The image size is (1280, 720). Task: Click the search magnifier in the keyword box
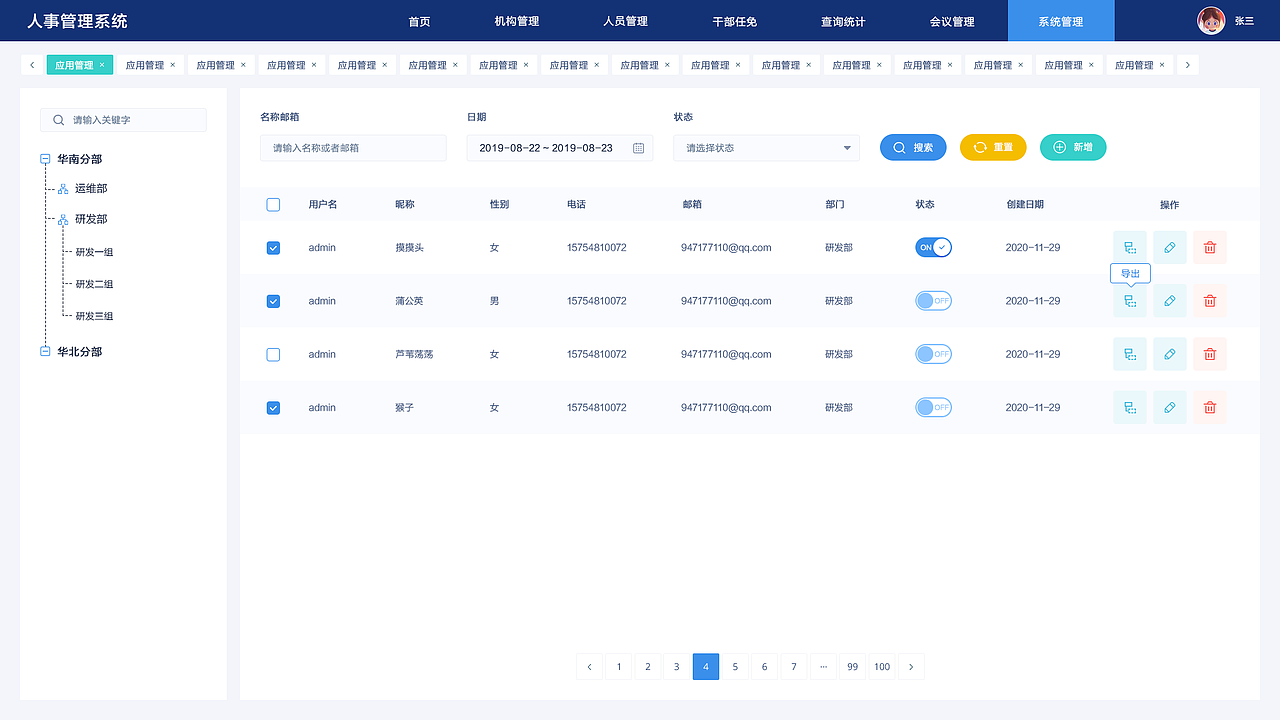point(58,119)
